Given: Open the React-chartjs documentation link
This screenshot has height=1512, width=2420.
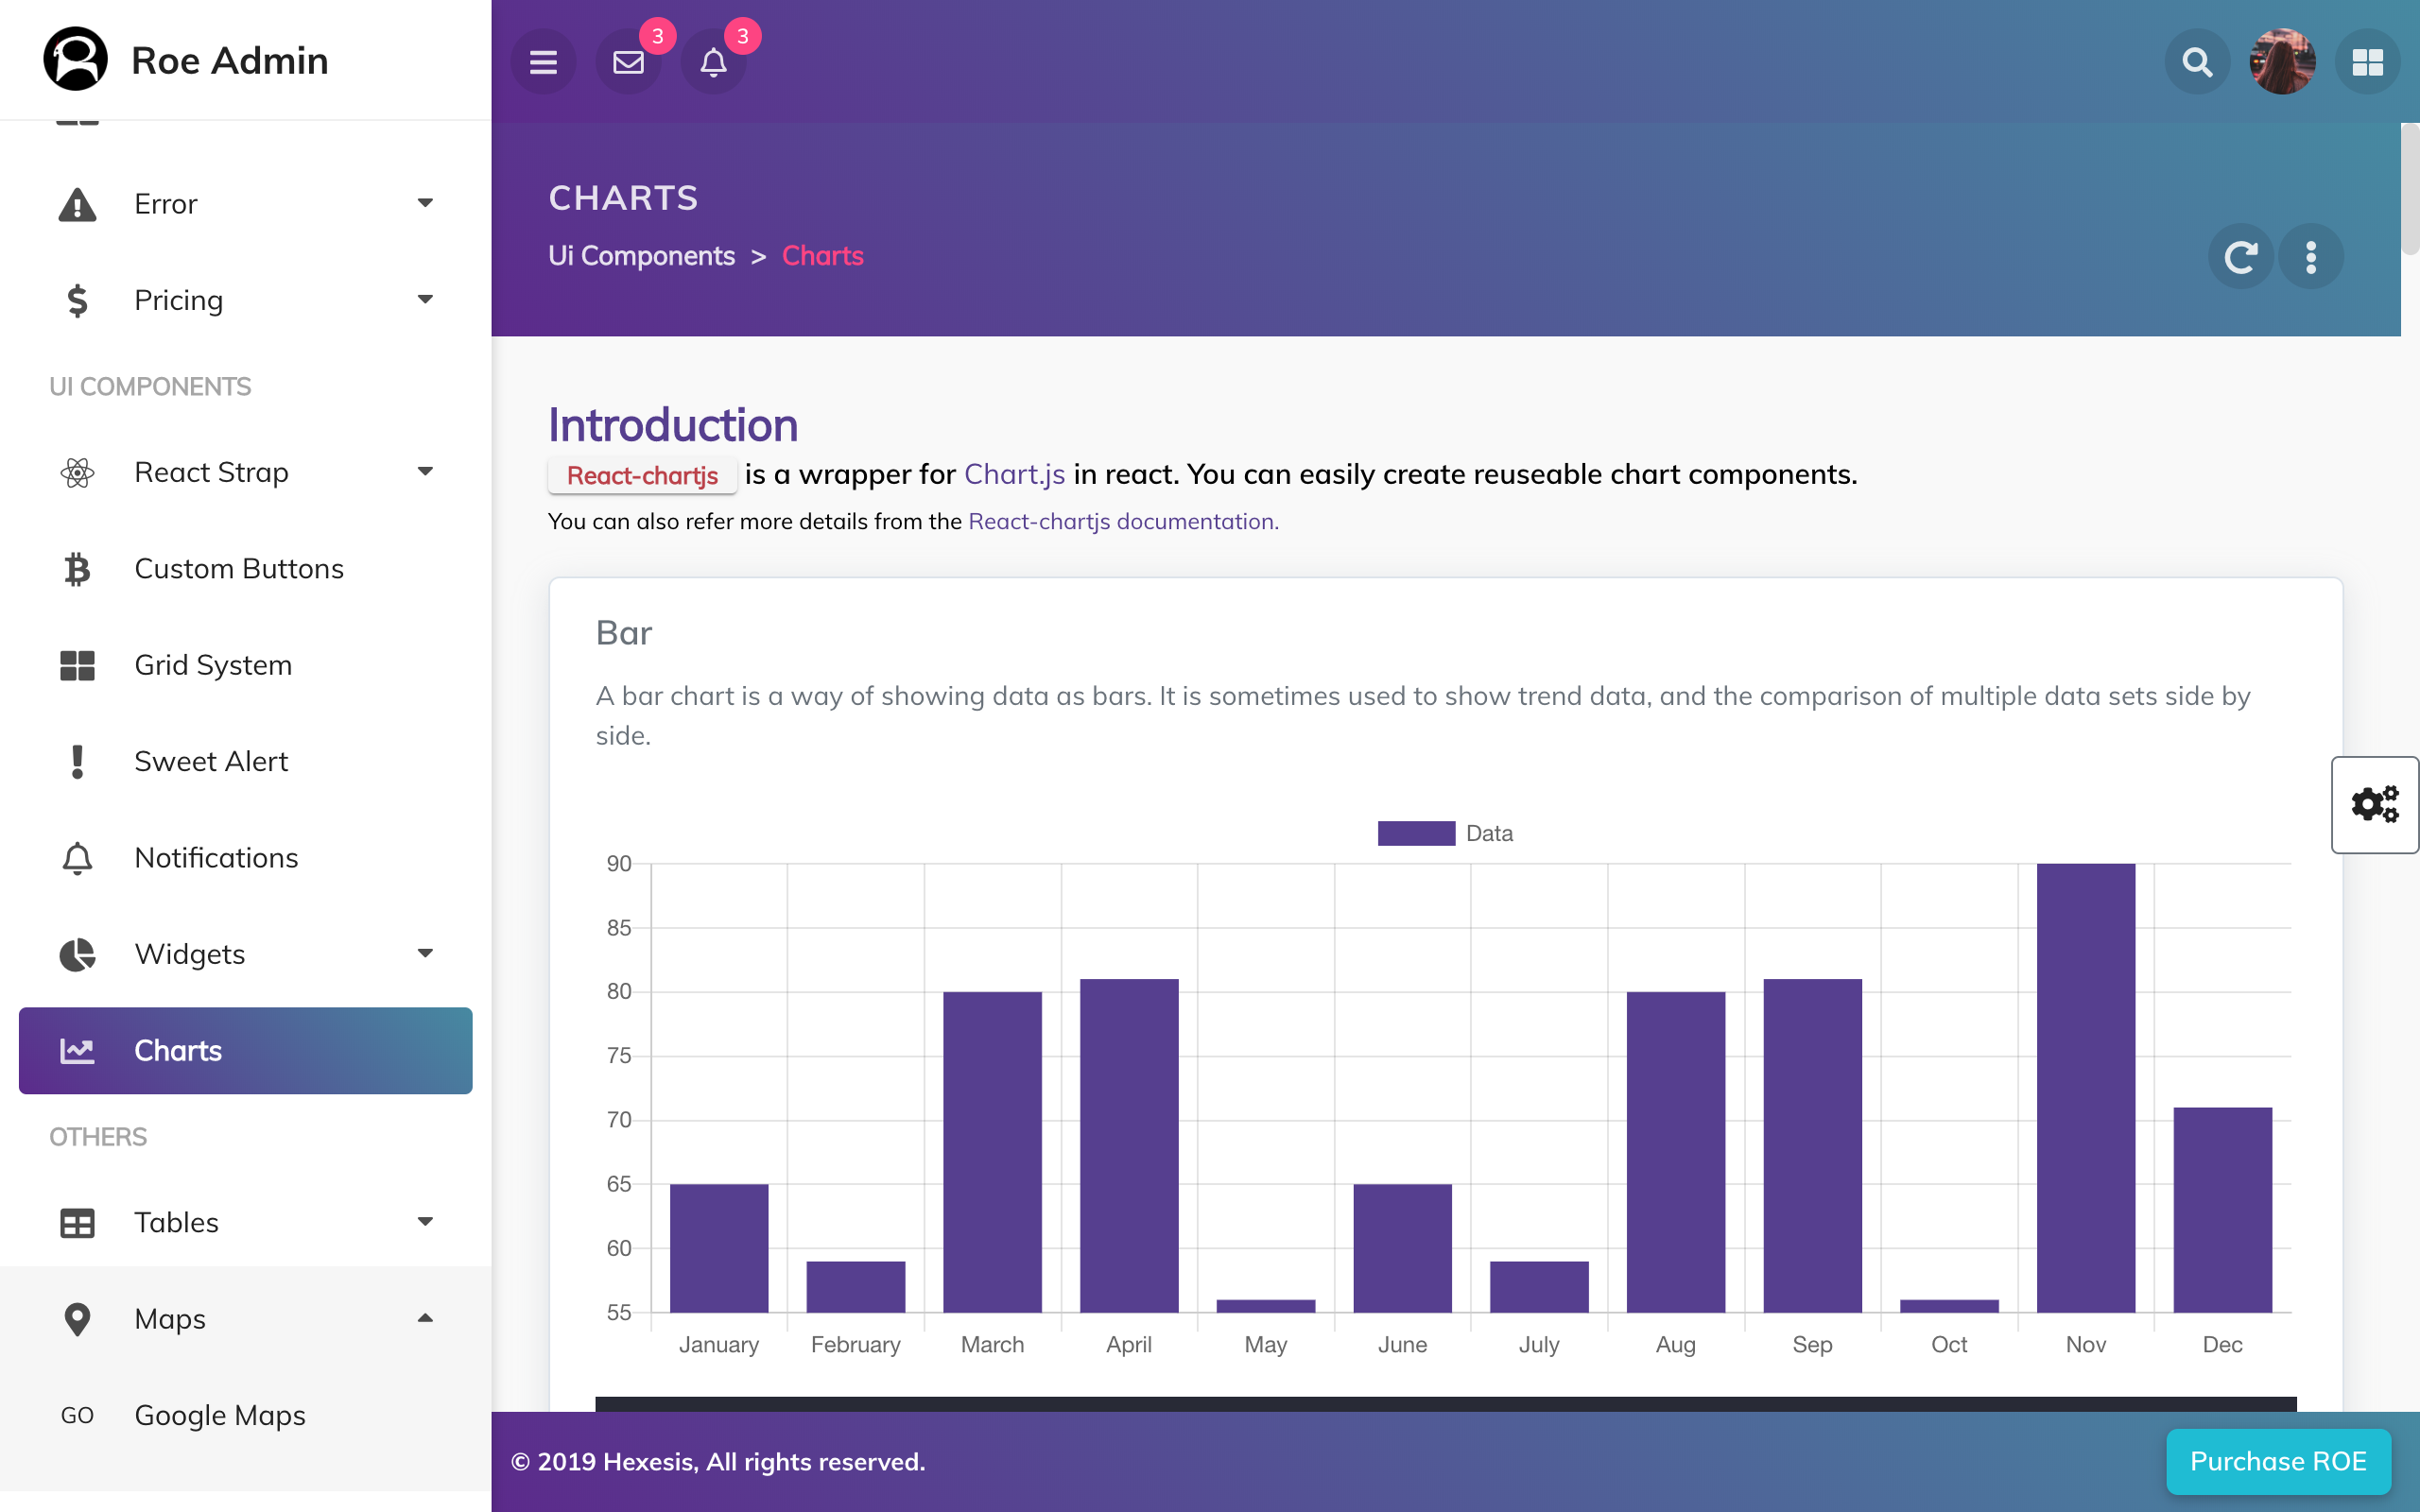Looking at the screenshot, I should [1122, 521].
